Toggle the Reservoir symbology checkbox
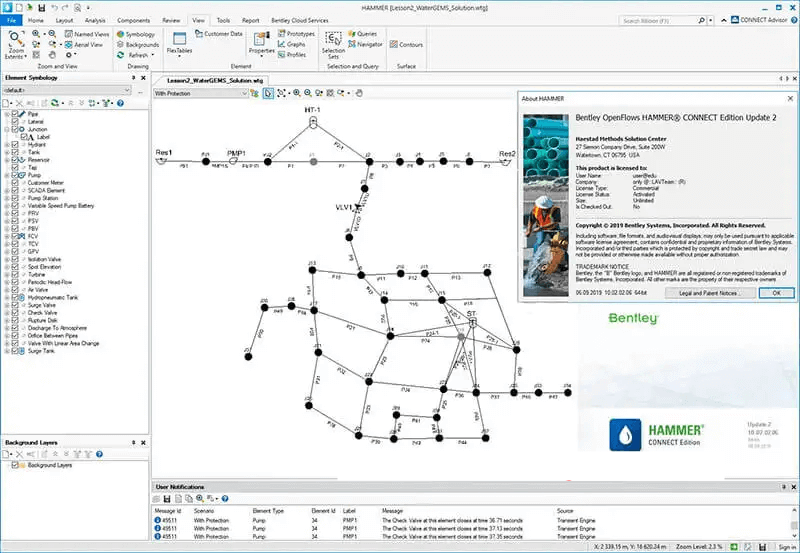This screenshot has width=800, height=553. coord(15,160)
